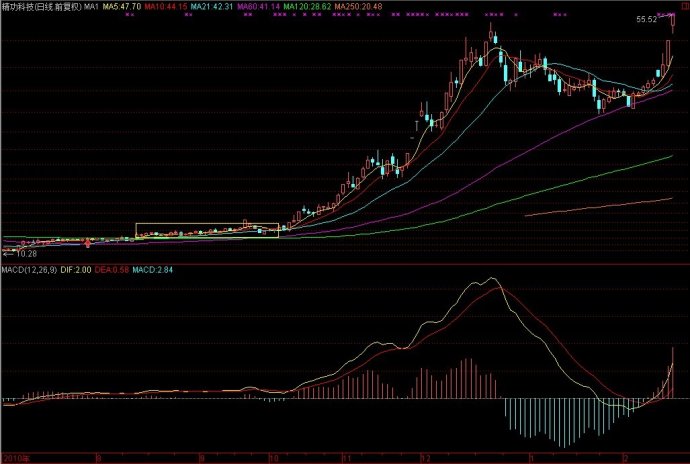Select the yellow rectangle drawn on chart
The height and width of the screenshot is (464, 690).
tap(206, 223)
